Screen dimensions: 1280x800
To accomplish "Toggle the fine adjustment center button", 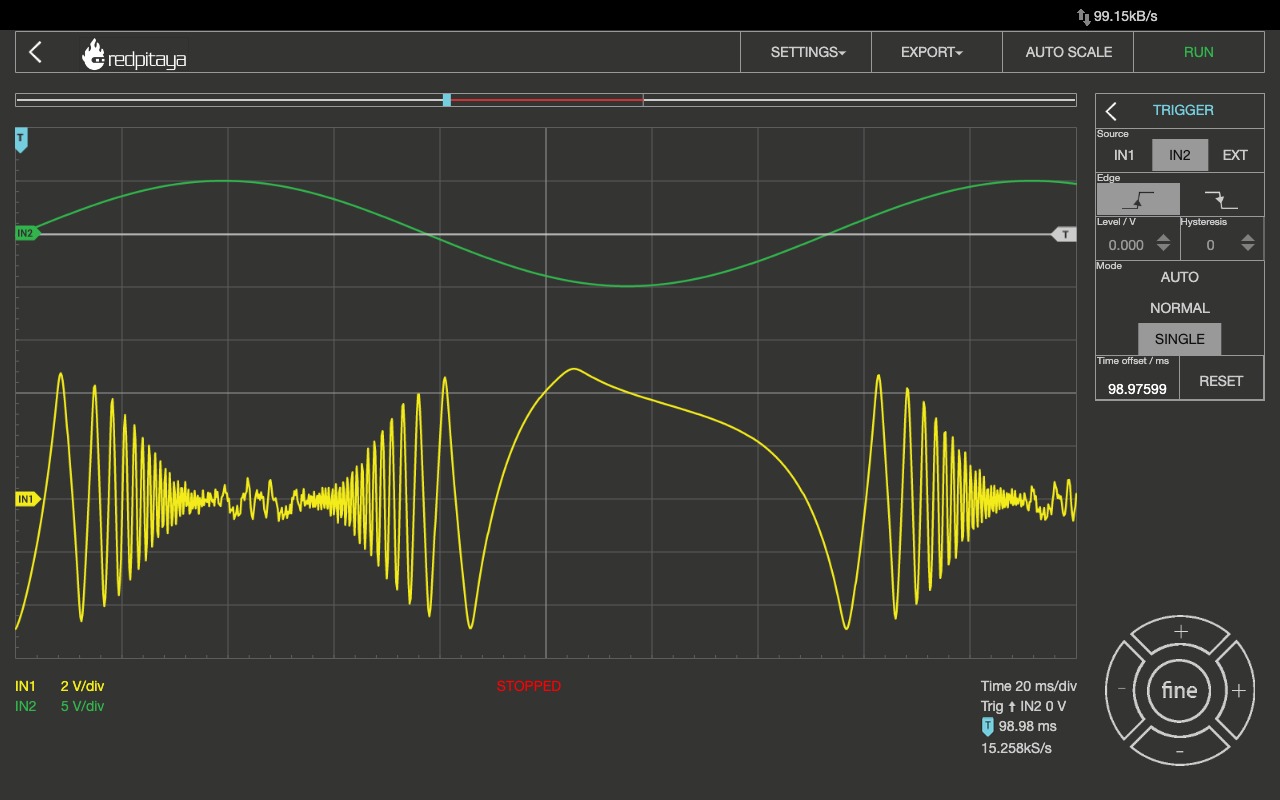I will [1179, 690].
